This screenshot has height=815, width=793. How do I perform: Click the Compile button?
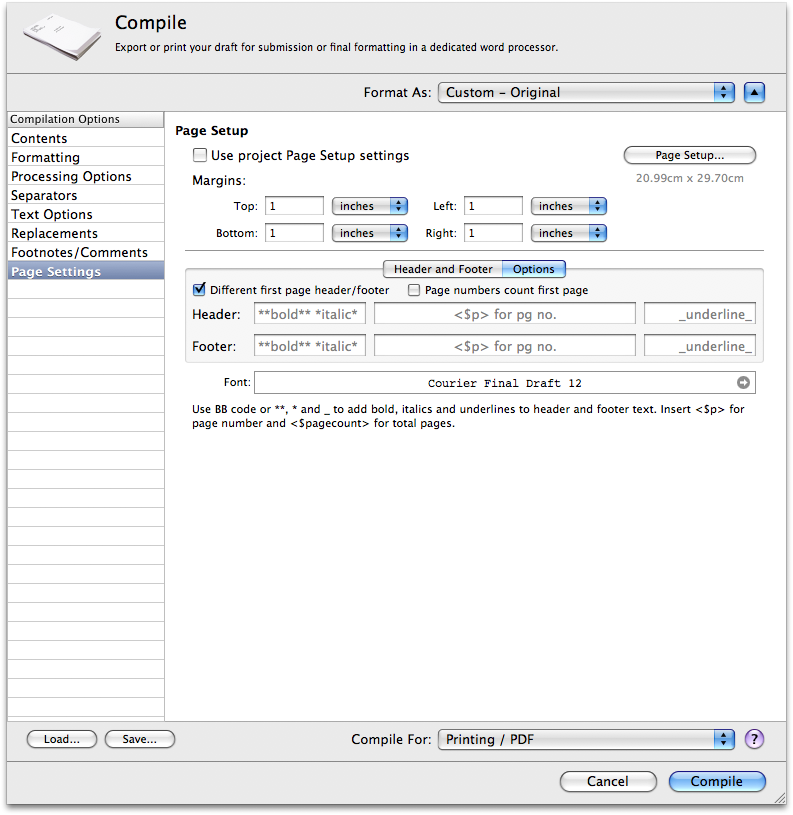716,781
